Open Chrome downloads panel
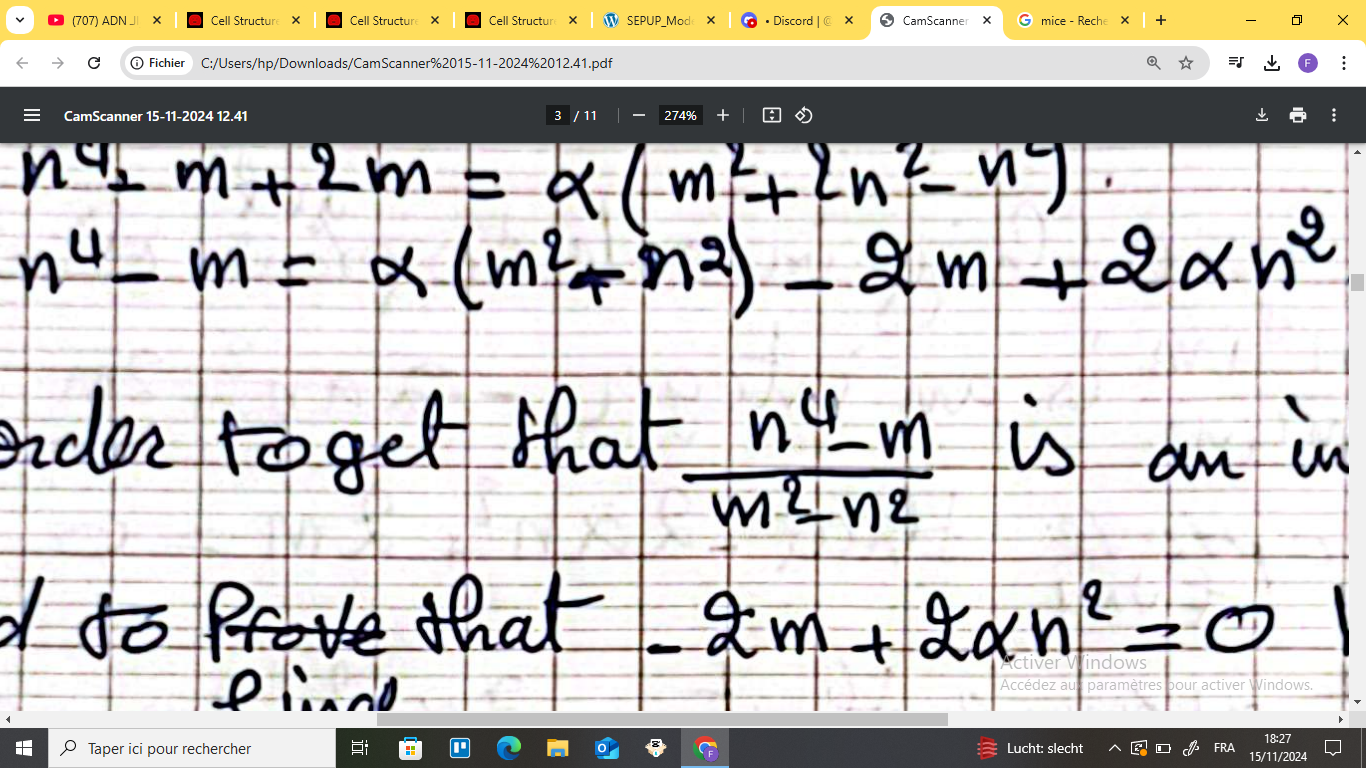This screenshot has width=1366, height=768. tap(1272, 63)
